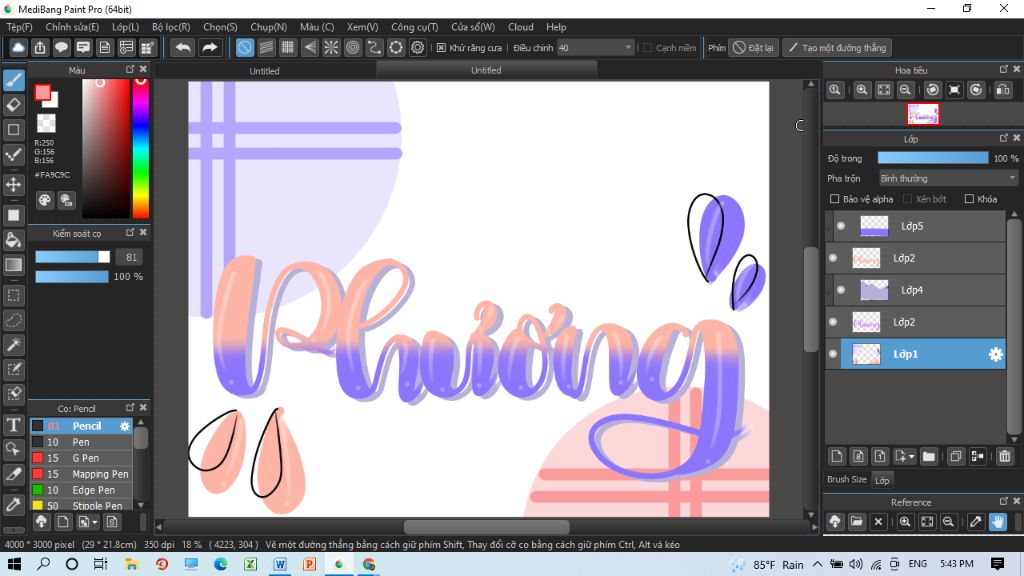This screenshot has height=576, width=1024.
Task: Select the Move tool
Action: point(14,185)
